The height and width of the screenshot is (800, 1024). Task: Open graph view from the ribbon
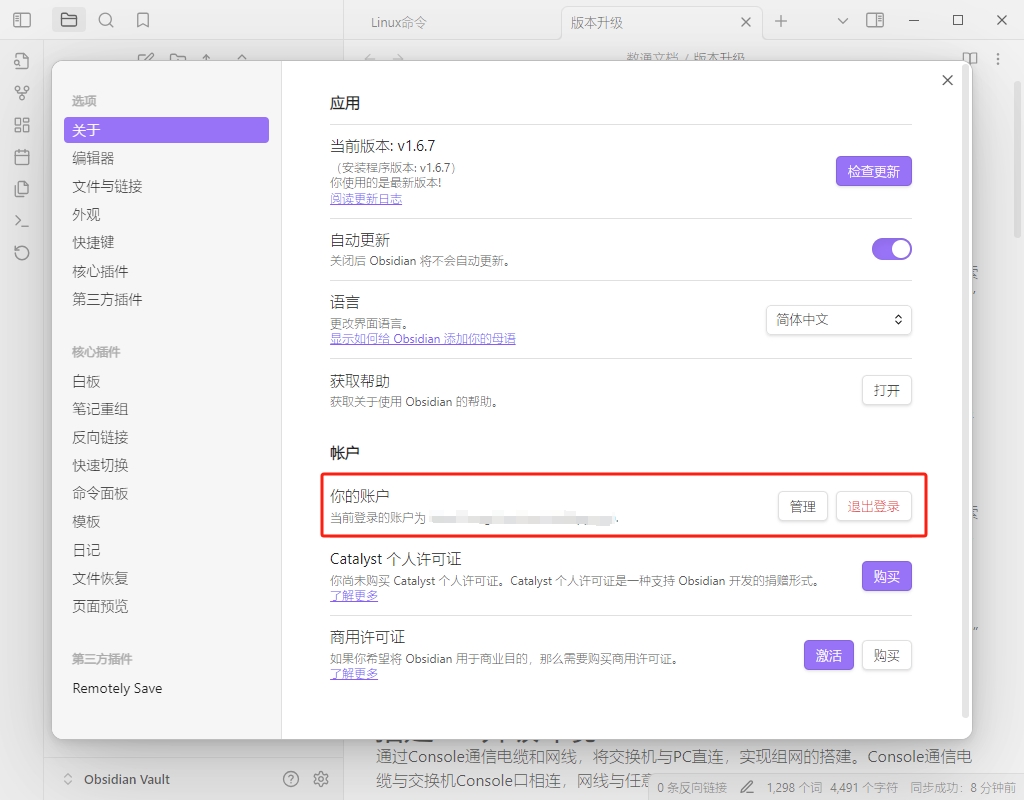coord(21,93)
